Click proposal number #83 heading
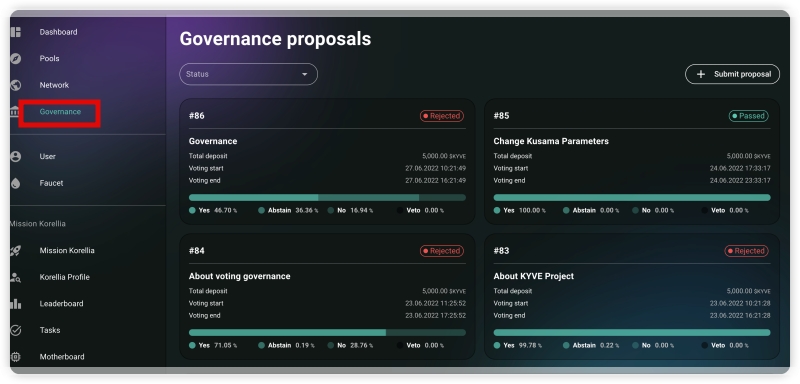The height and width of the screenshot is (384, 800). pos(501,251)
